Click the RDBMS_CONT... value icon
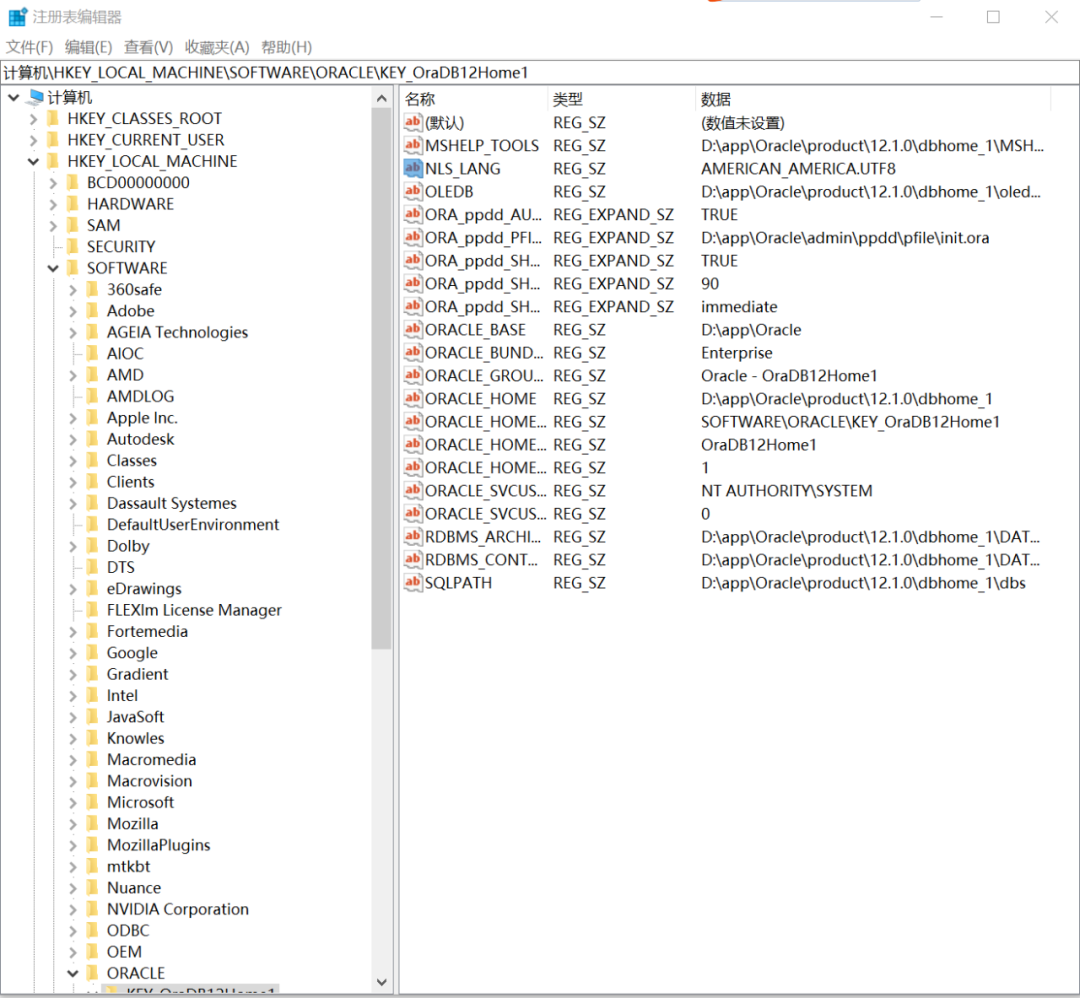Image resolution: width=1080 pixels, height=998 pixels. (413, 559)
